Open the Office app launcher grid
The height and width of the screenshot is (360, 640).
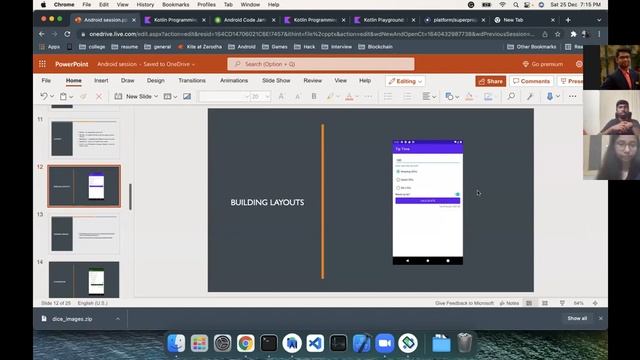tap(42, 64)
